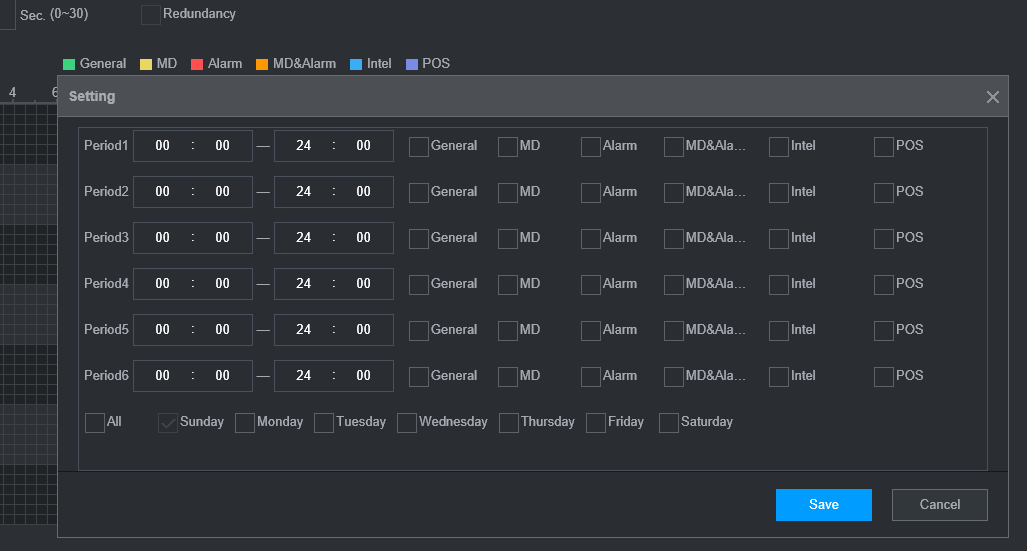This screenshot has width=1027, height=551.
Task: Toggle the Redundancy checkbox
Action: coord(151,15)
